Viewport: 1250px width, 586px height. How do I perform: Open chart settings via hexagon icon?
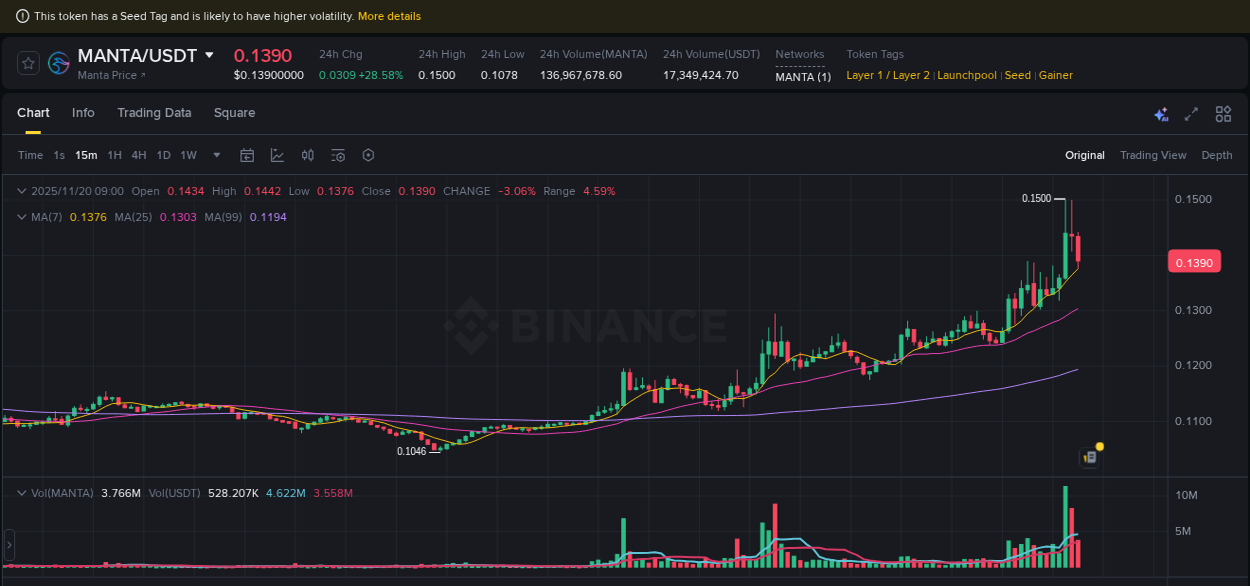click(x=367, y=155)
